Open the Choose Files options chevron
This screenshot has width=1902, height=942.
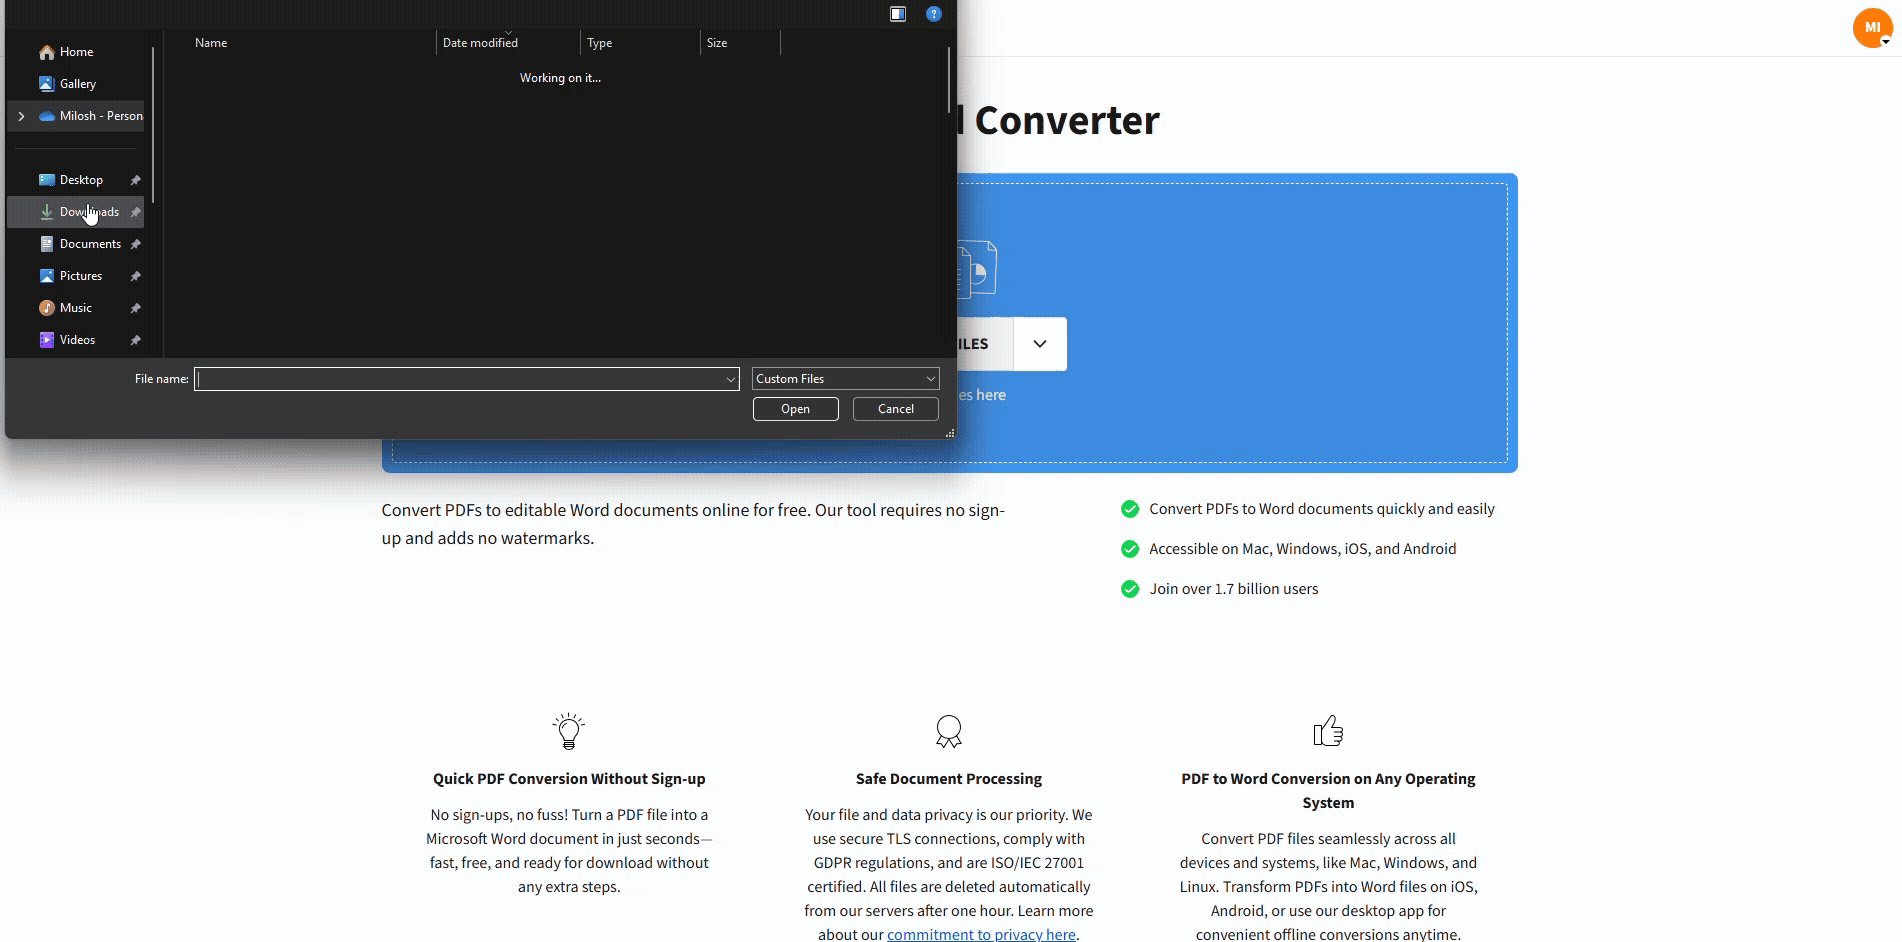[x=1039, y=343]
